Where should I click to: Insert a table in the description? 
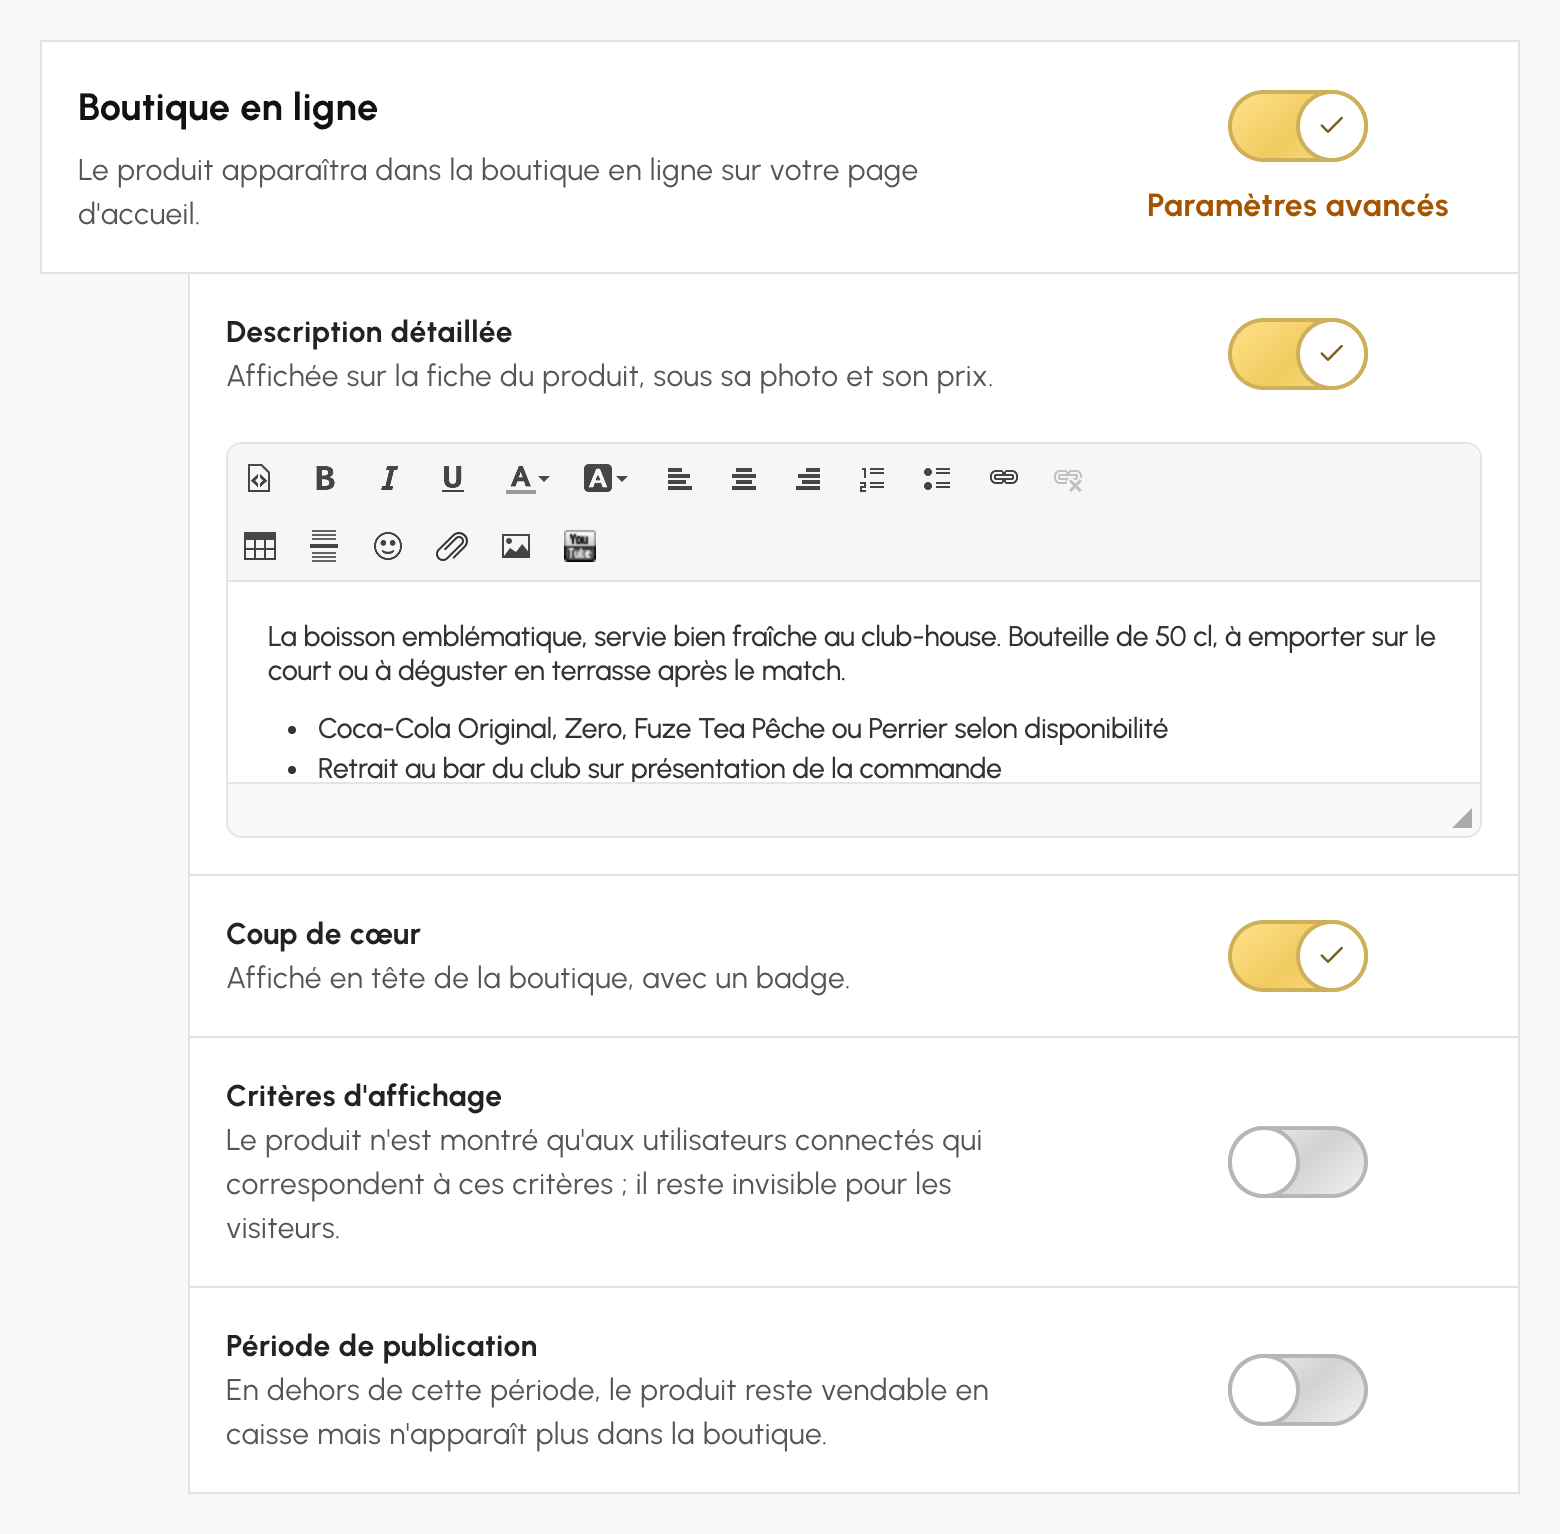[x=260, y=546]
